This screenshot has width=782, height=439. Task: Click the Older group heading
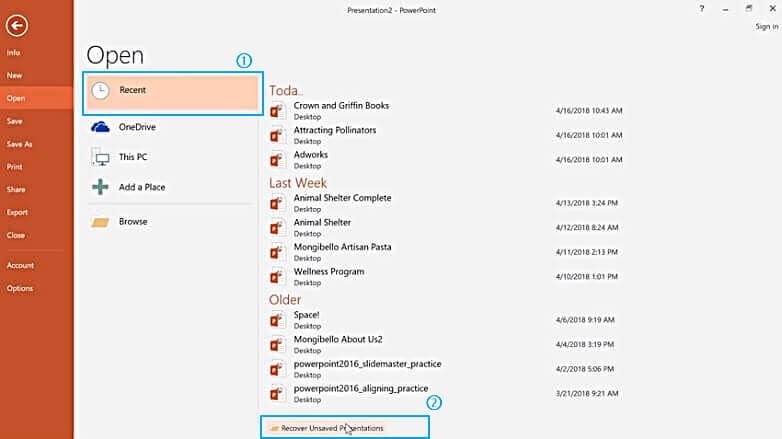coord(285,300)
